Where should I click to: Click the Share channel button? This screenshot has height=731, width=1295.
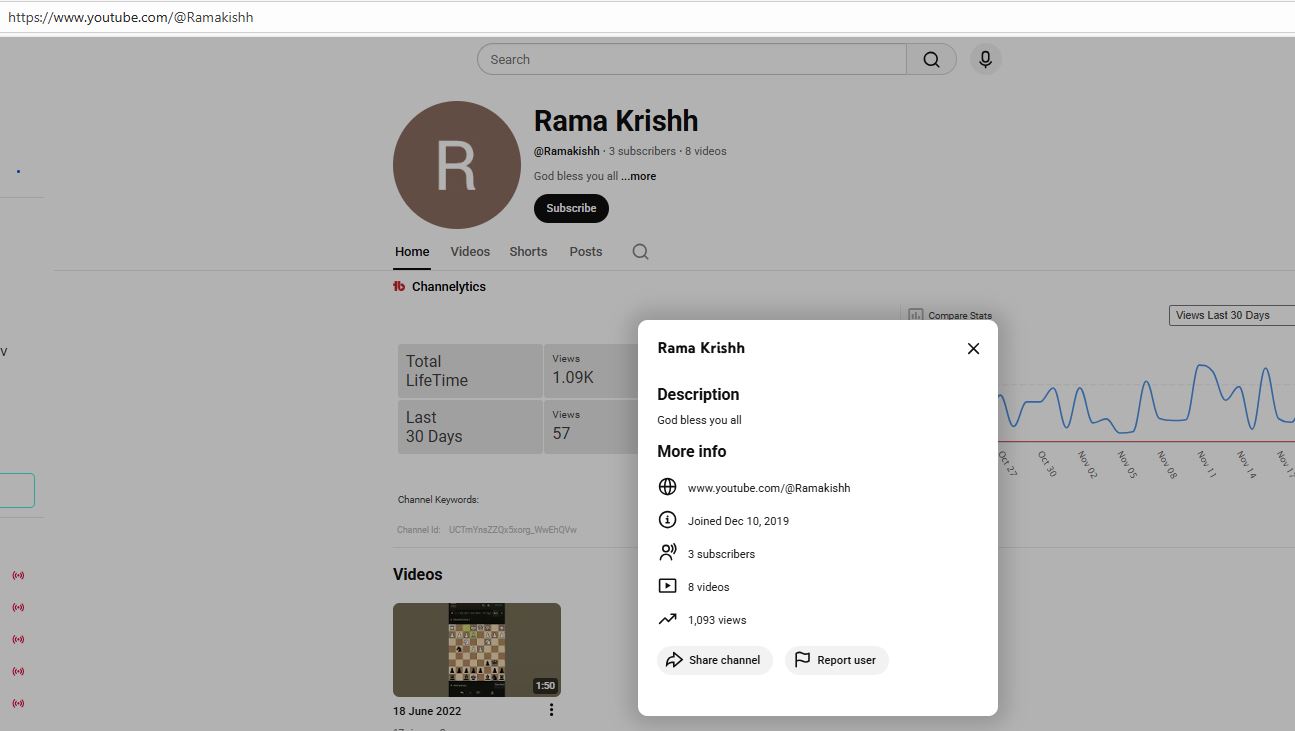714,660
